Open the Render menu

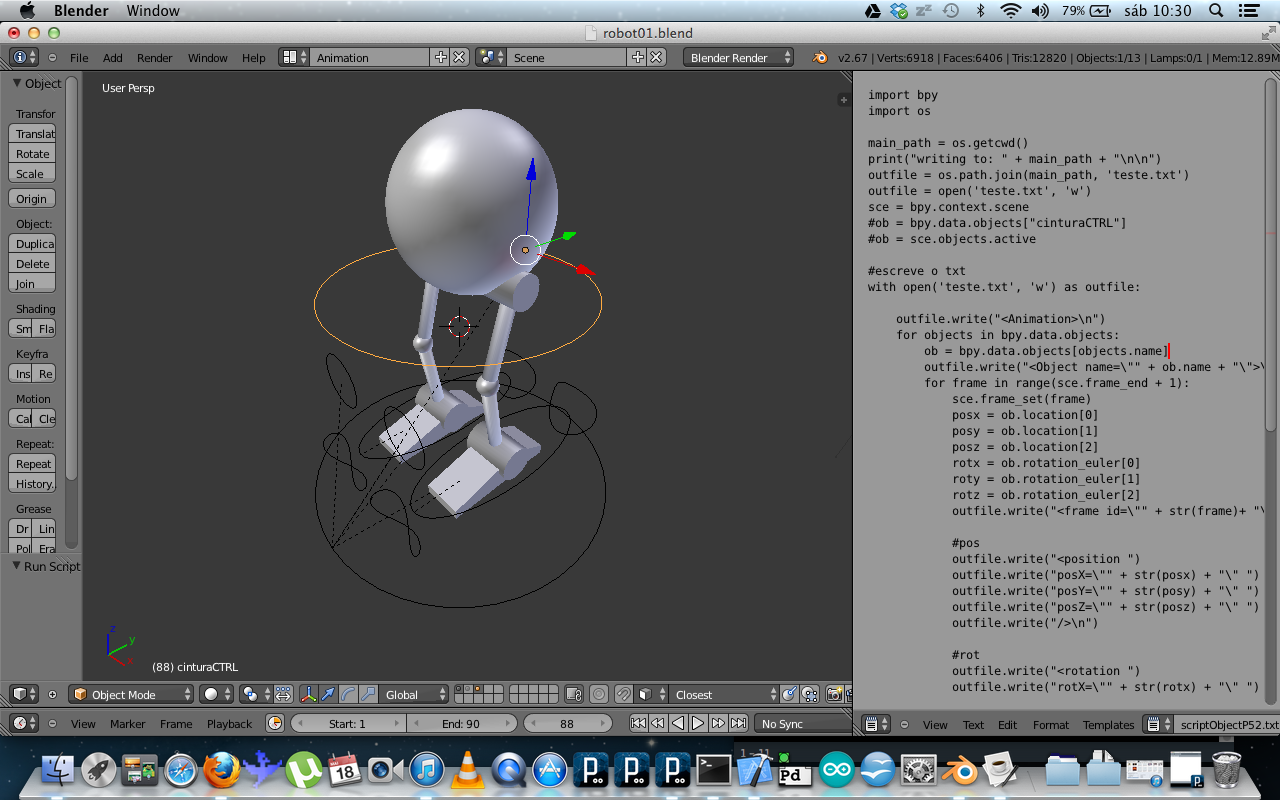(154, 57)
